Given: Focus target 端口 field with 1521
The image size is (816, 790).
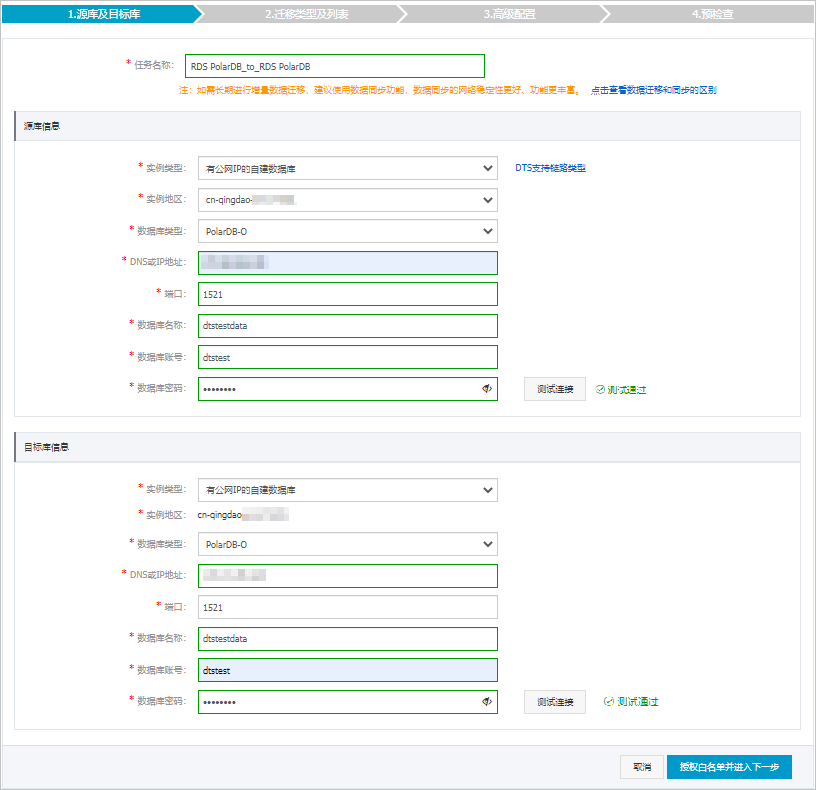Looking at the screenshot, I should tap(348, 607).
